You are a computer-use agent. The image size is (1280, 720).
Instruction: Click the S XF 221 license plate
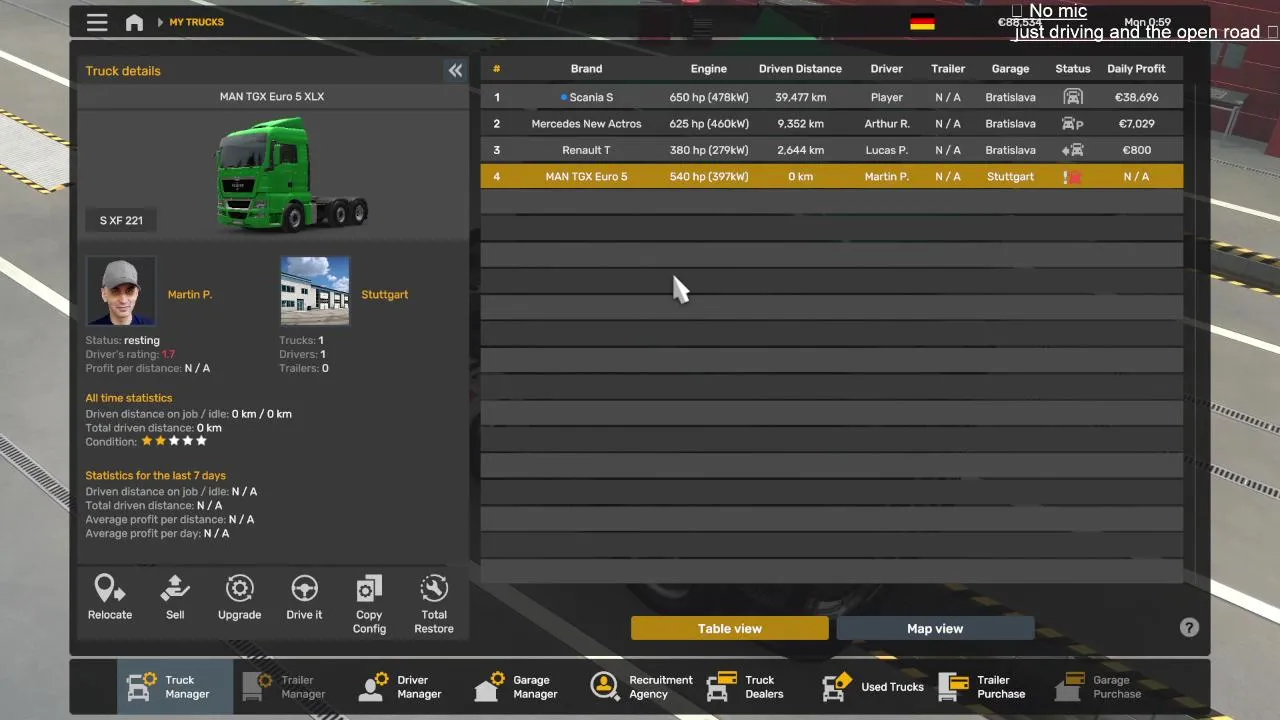tap(121, 220)
